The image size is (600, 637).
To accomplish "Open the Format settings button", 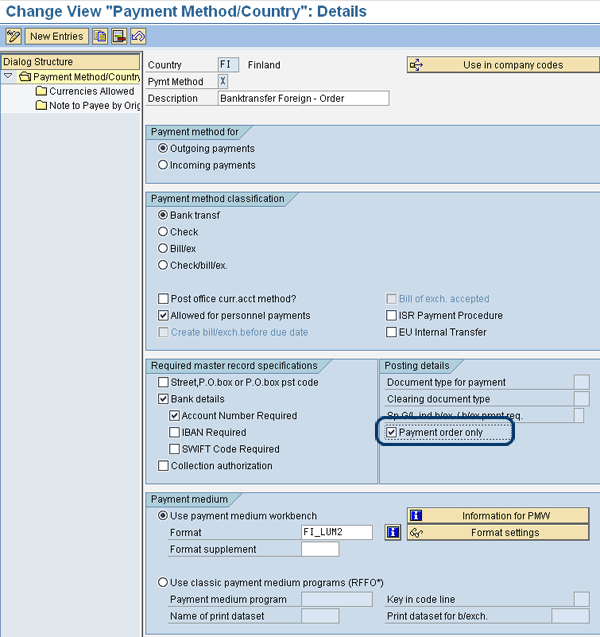I will pyautogui.click(x=497, y=532).
